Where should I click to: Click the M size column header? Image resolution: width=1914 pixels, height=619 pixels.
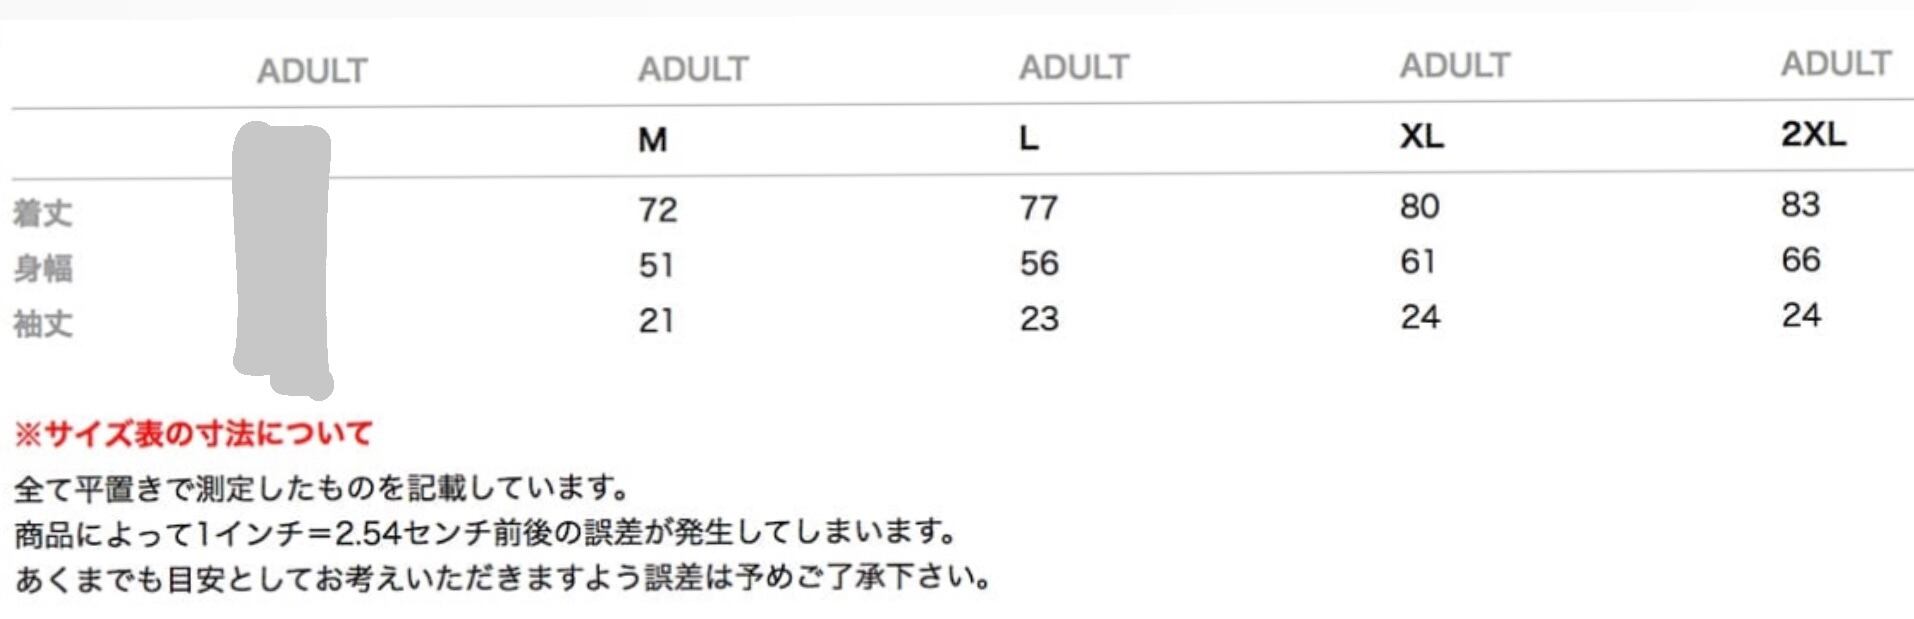(x=652, y=139)
